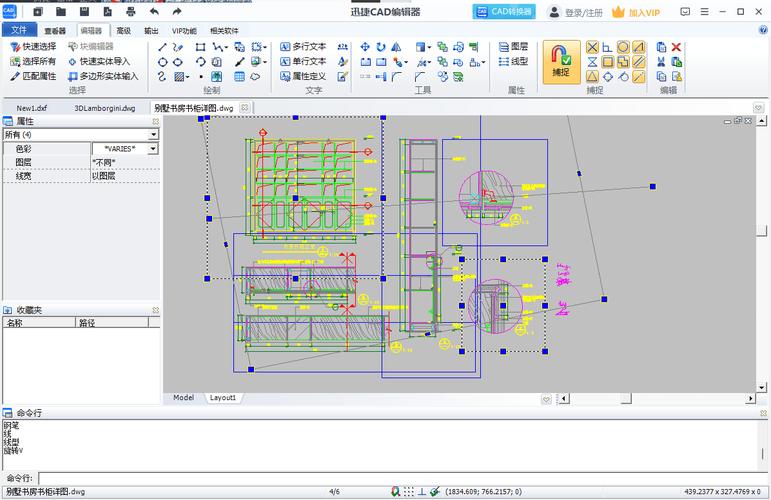Click the undo arrow in title bar
The height and width of the screenshot is (500, 771).
(x=154, y=12)
